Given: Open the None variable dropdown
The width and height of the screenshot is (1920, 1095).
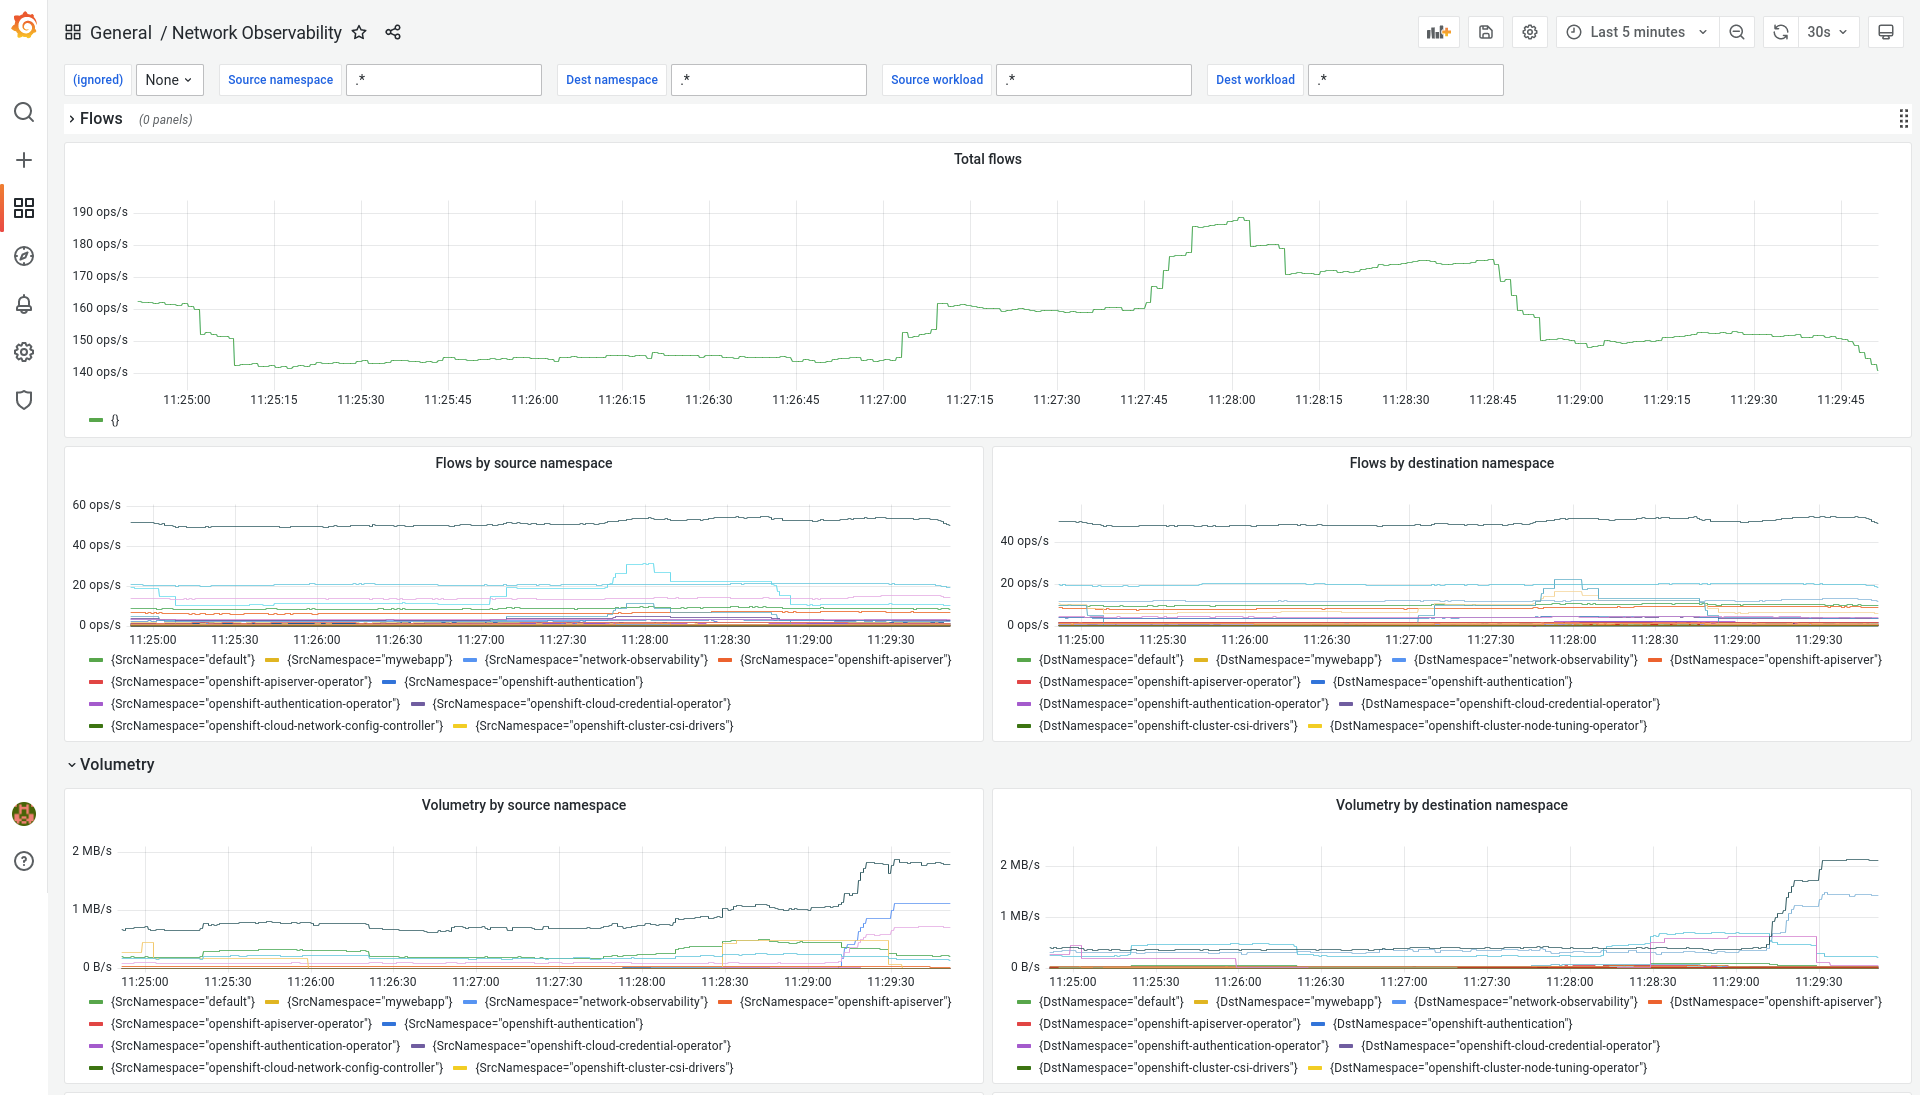Looking at the screenshot, I should 169,80.
